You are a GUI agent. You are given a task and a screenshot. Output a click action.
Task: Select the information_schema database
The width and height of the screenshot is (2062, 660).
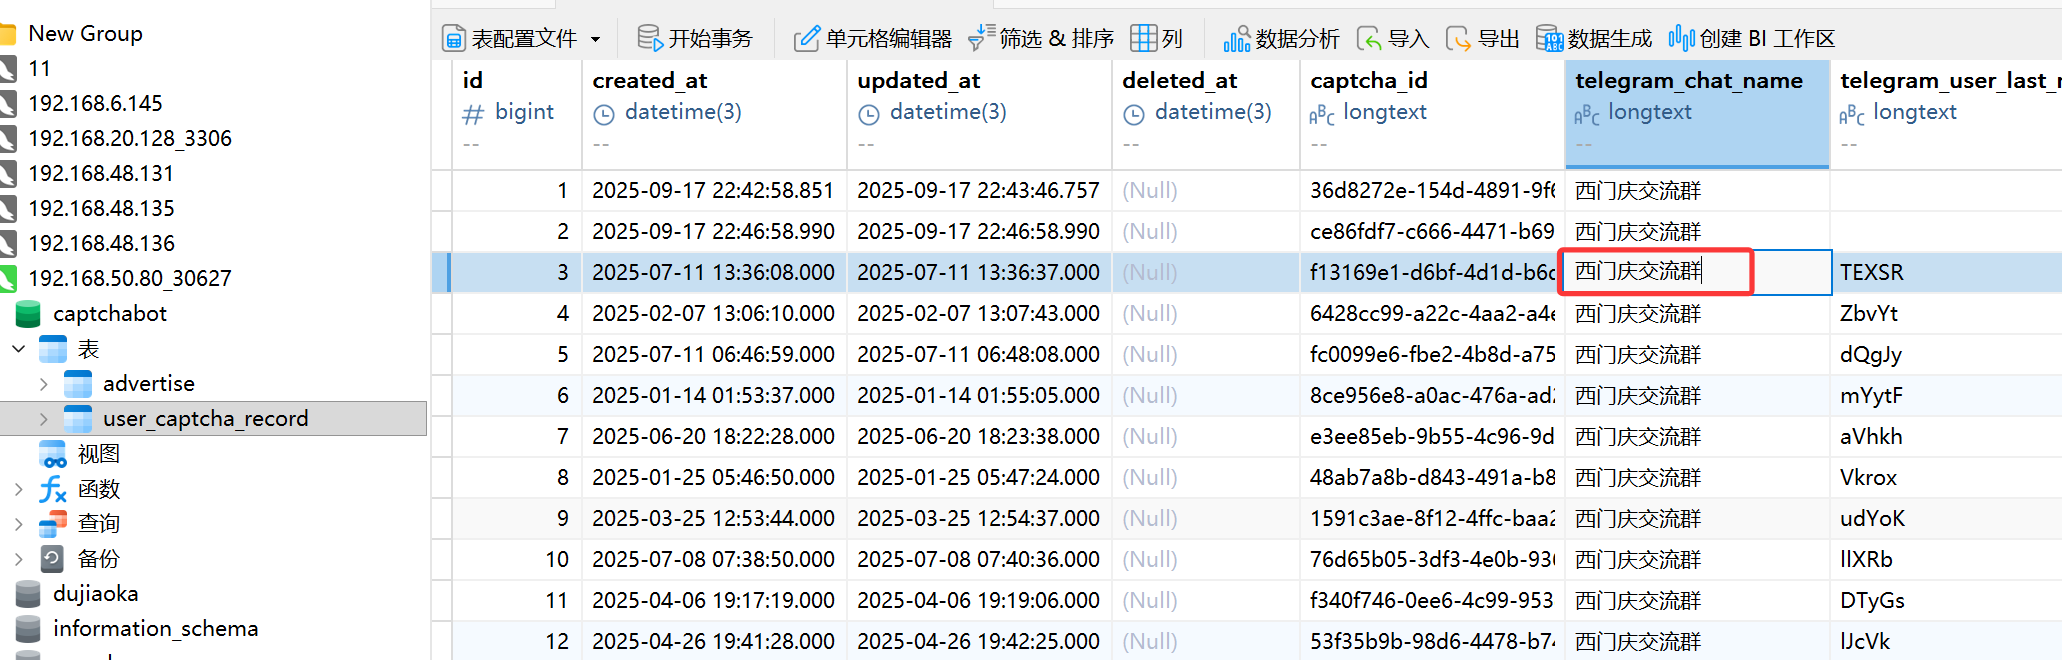click(155, 629)
